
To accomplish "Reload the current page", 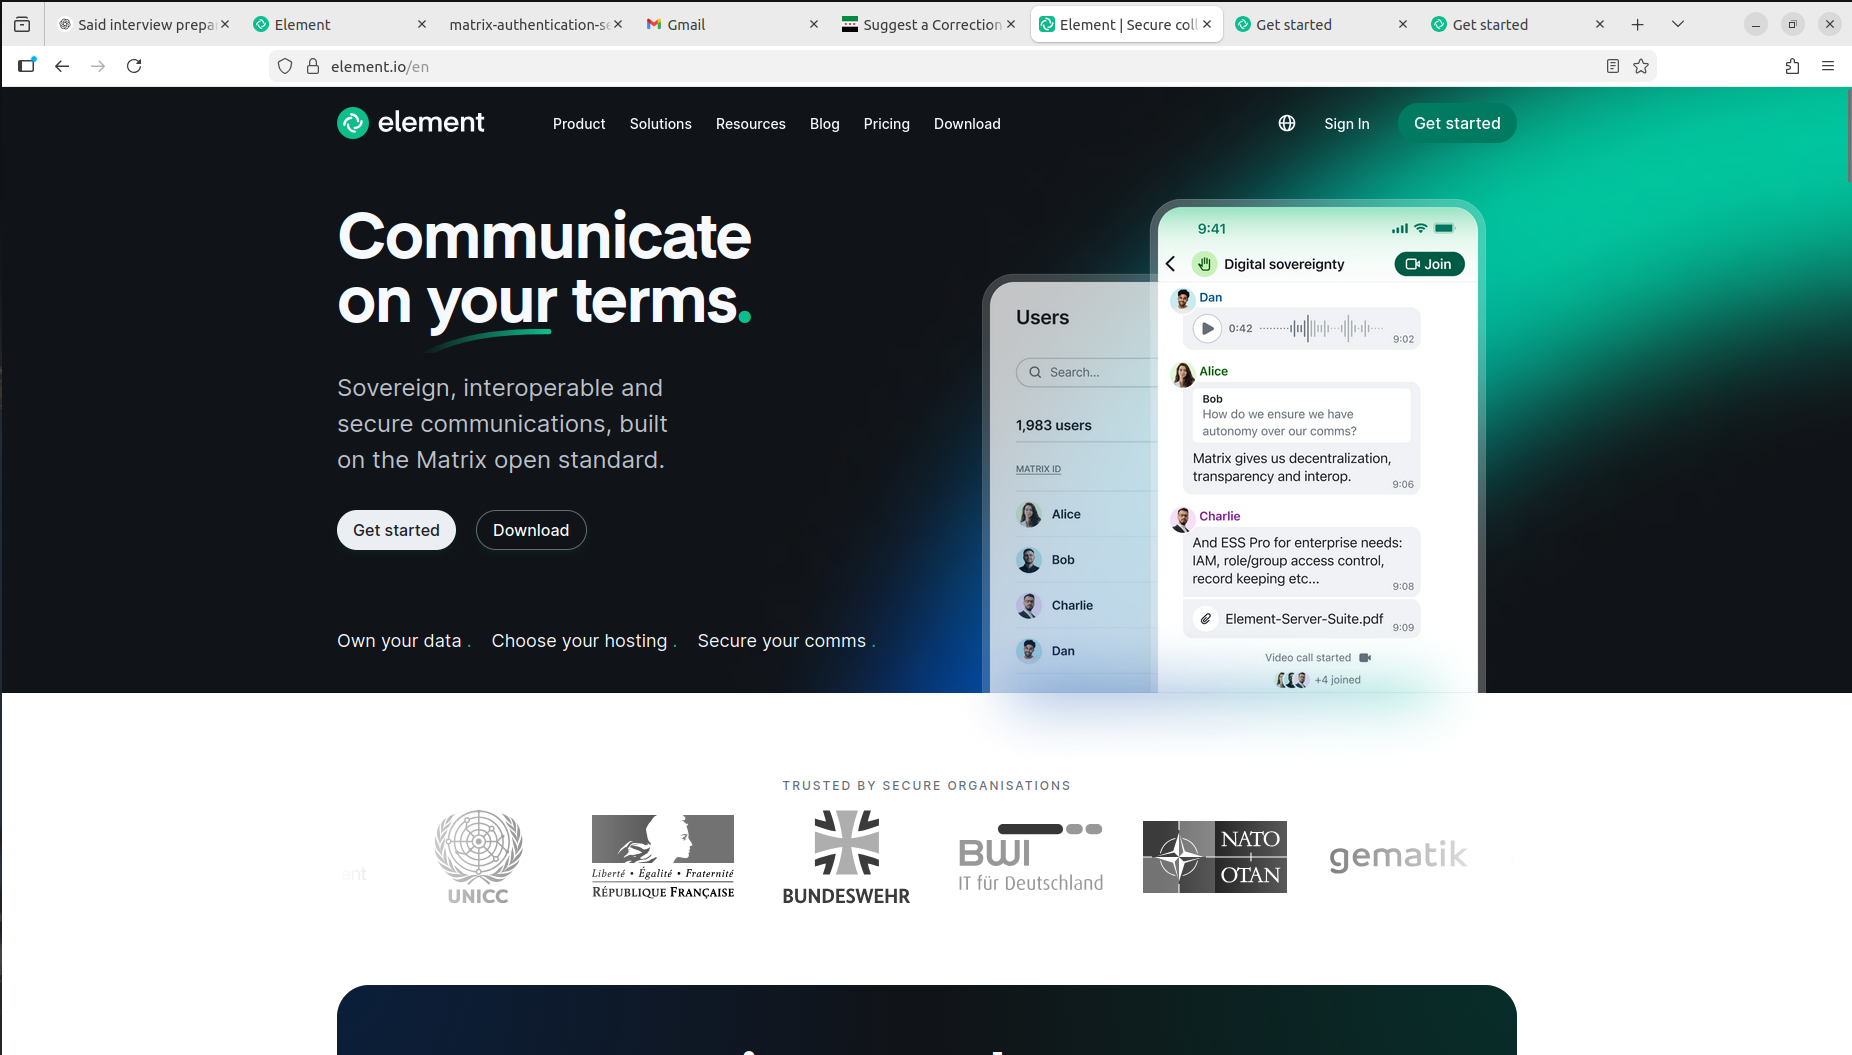I will point(134,66).
